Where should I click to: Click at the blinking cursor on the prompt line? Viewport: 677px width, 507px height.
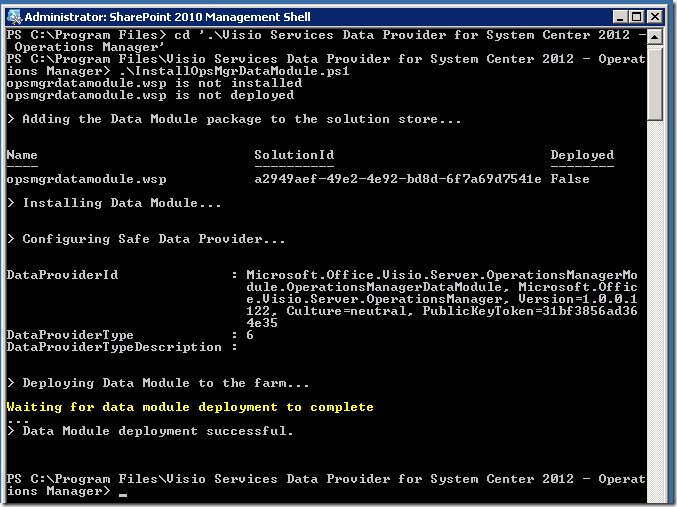pyautogui.click(x=123, y=495)
